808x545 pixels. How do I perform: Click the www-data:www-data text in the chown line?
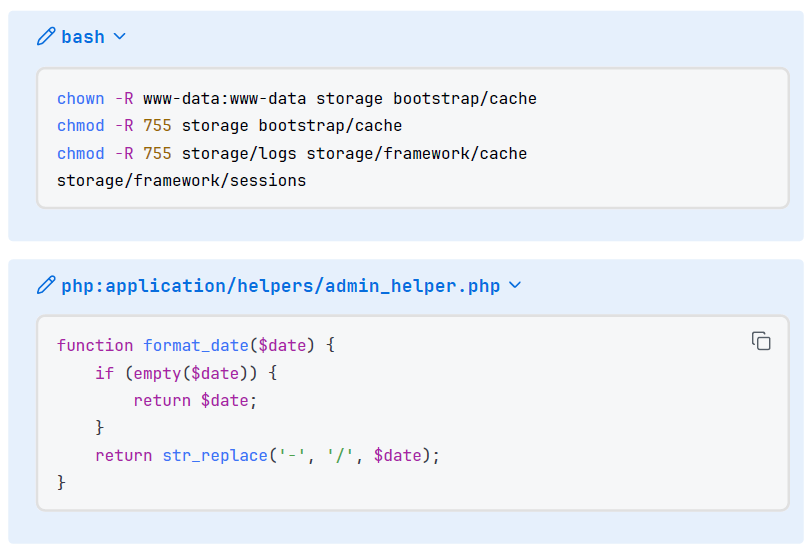pyautogui.click(x=225, y=99)
